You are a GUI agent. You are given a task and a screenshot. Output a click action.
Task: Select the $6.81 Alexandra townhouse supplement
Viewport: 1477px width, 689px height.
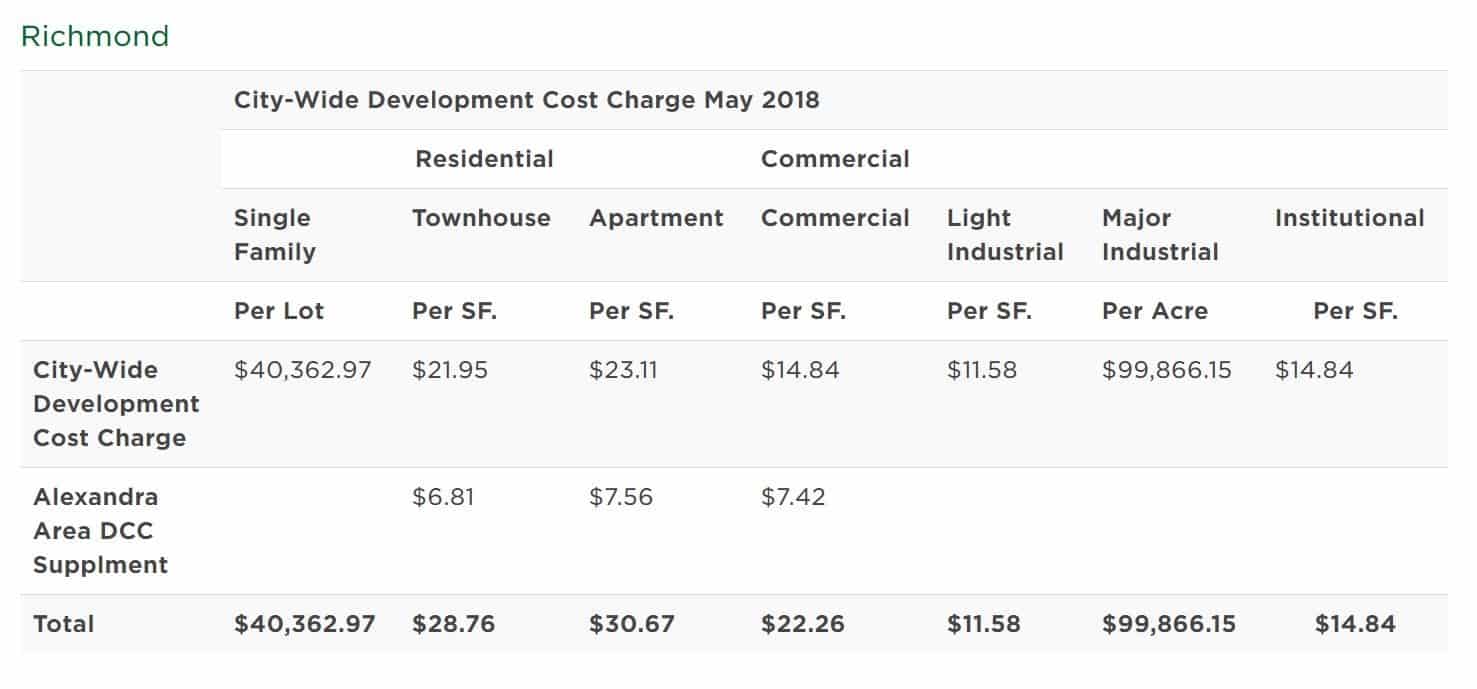pyautogui.click(x=443, y=497)
